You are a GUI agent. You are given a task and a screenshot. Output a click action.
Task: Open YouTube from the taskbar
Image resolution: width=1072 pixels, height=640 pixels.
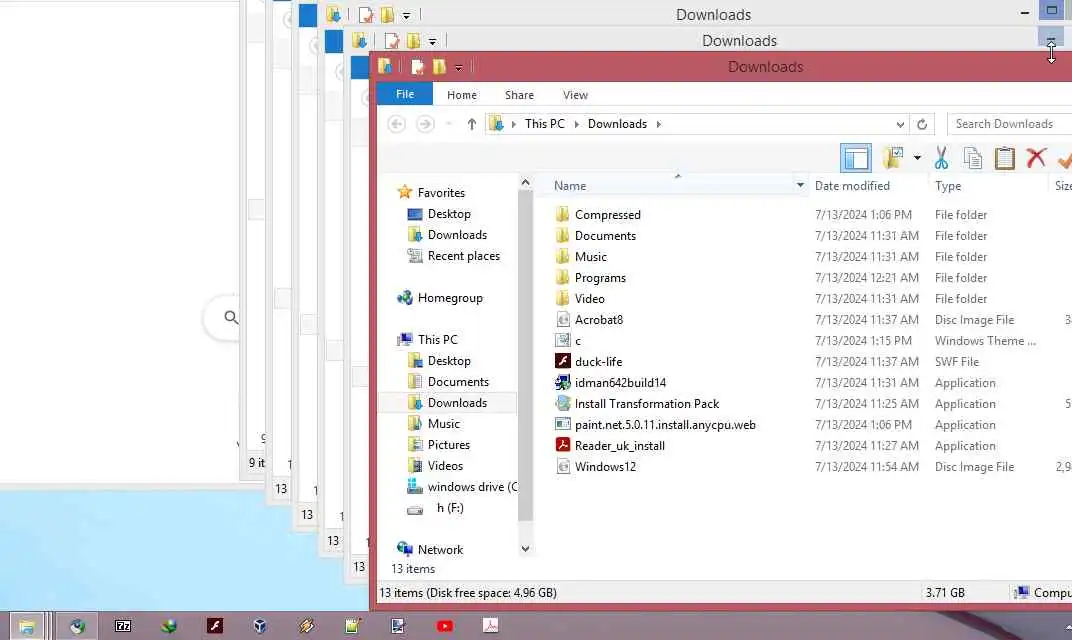444,626
